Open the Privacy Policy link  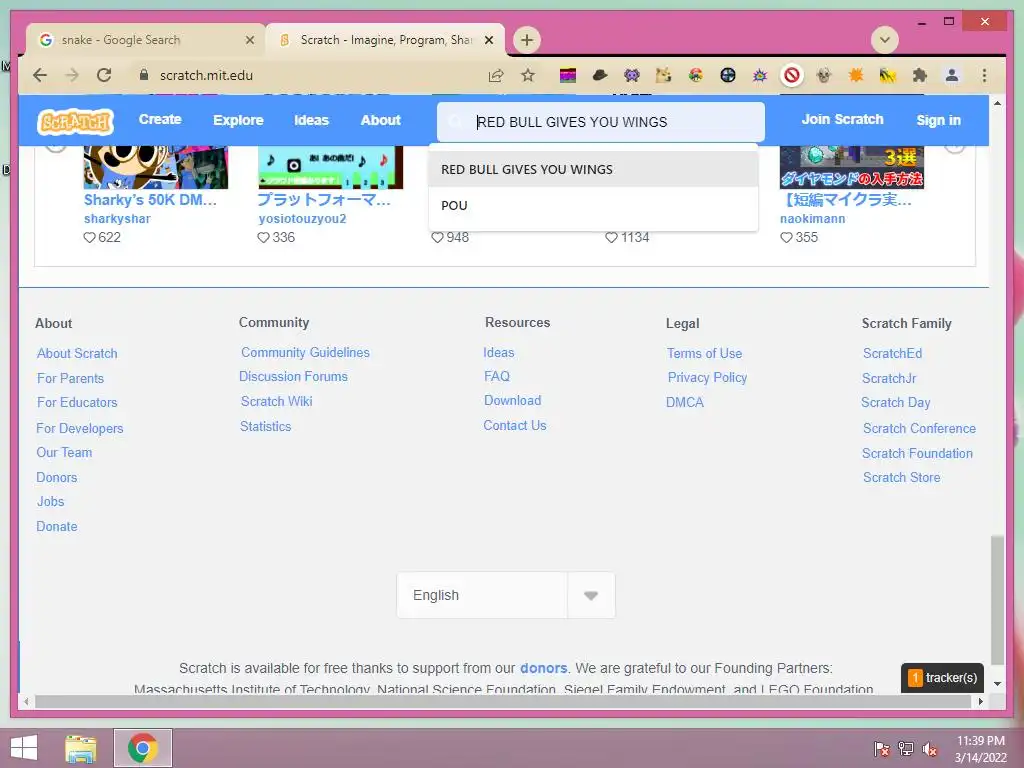click(707, 377)
